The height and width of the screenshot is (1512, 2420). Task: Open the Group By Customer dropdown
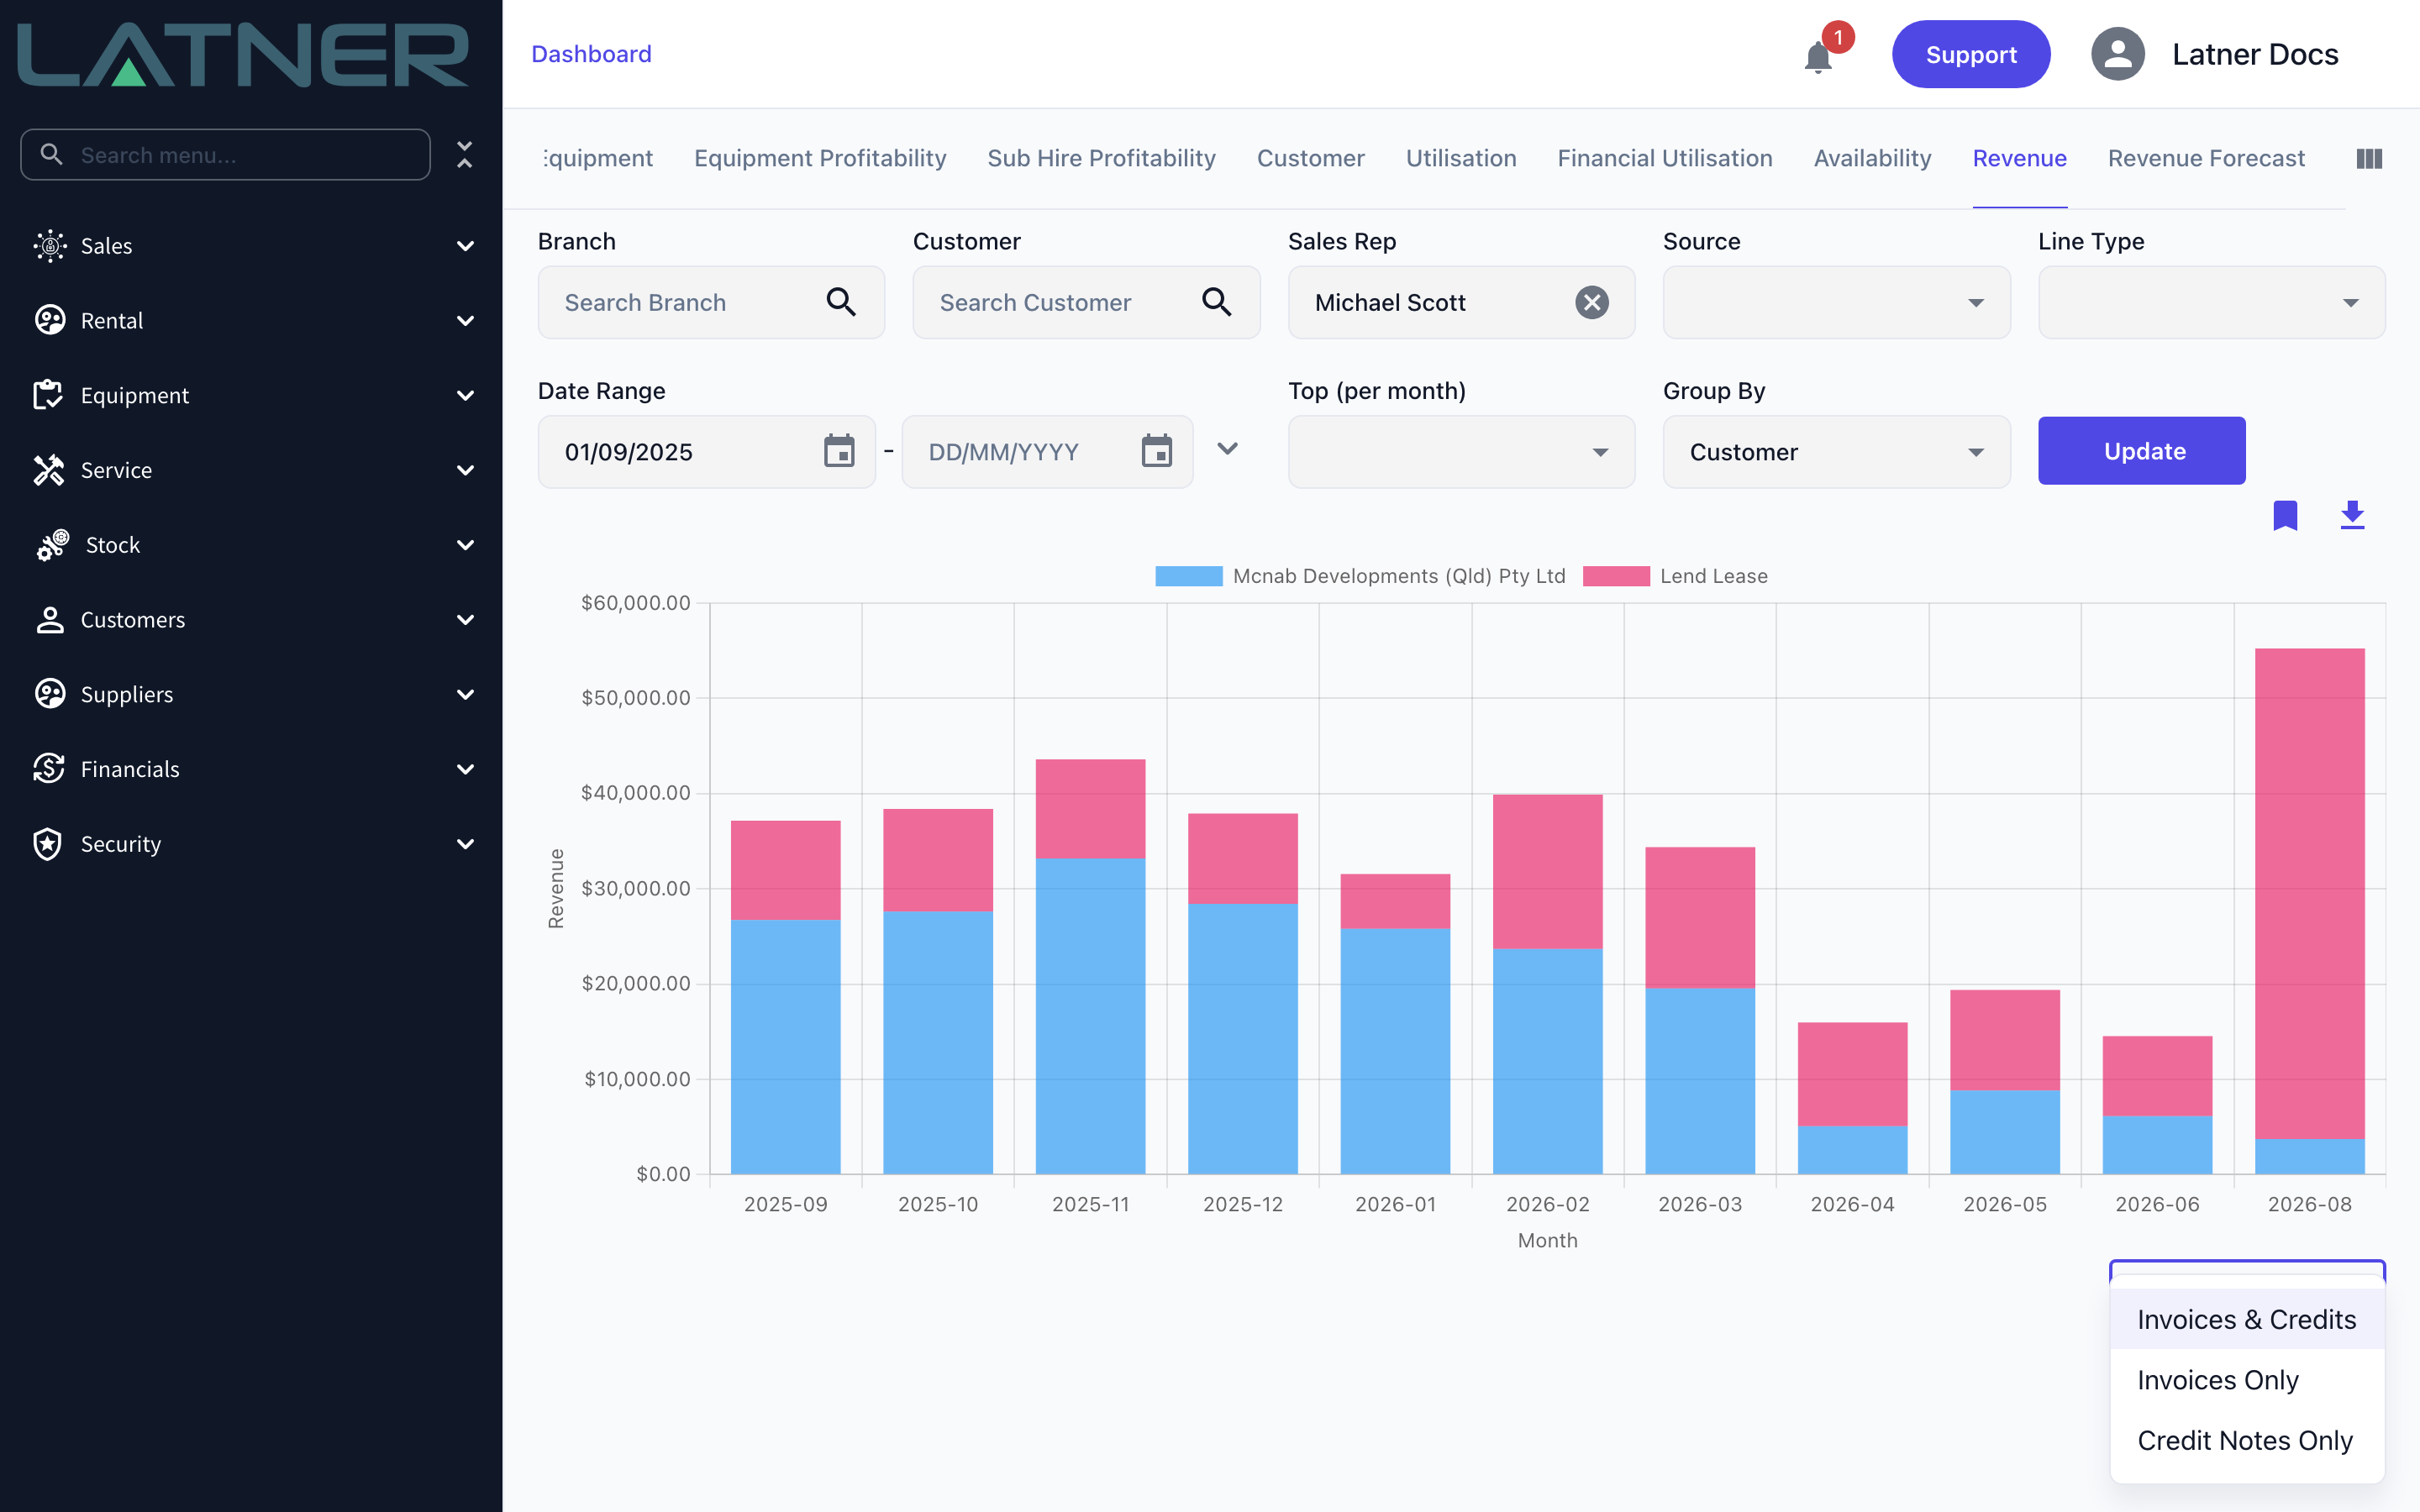1836,451
